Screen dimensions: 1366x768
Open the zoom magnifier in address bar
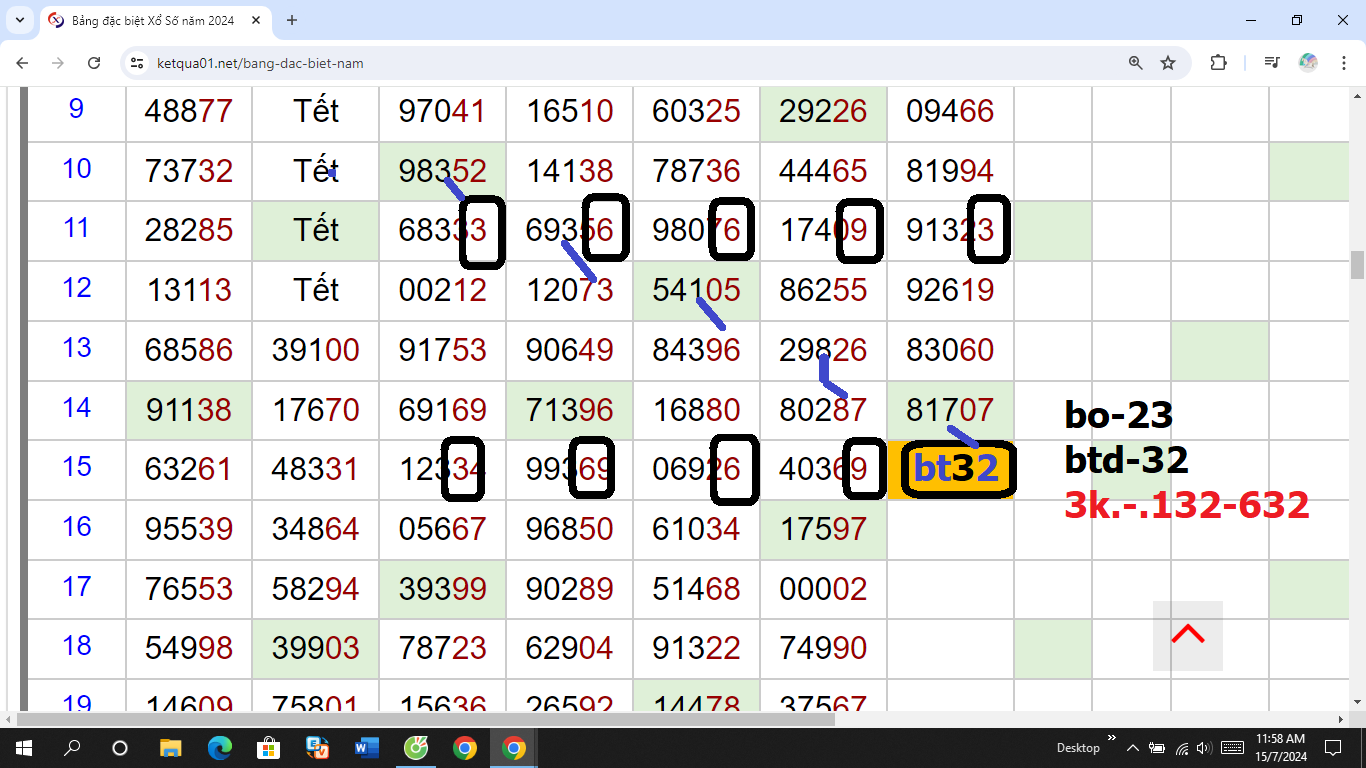click(x=1135, y=63)
